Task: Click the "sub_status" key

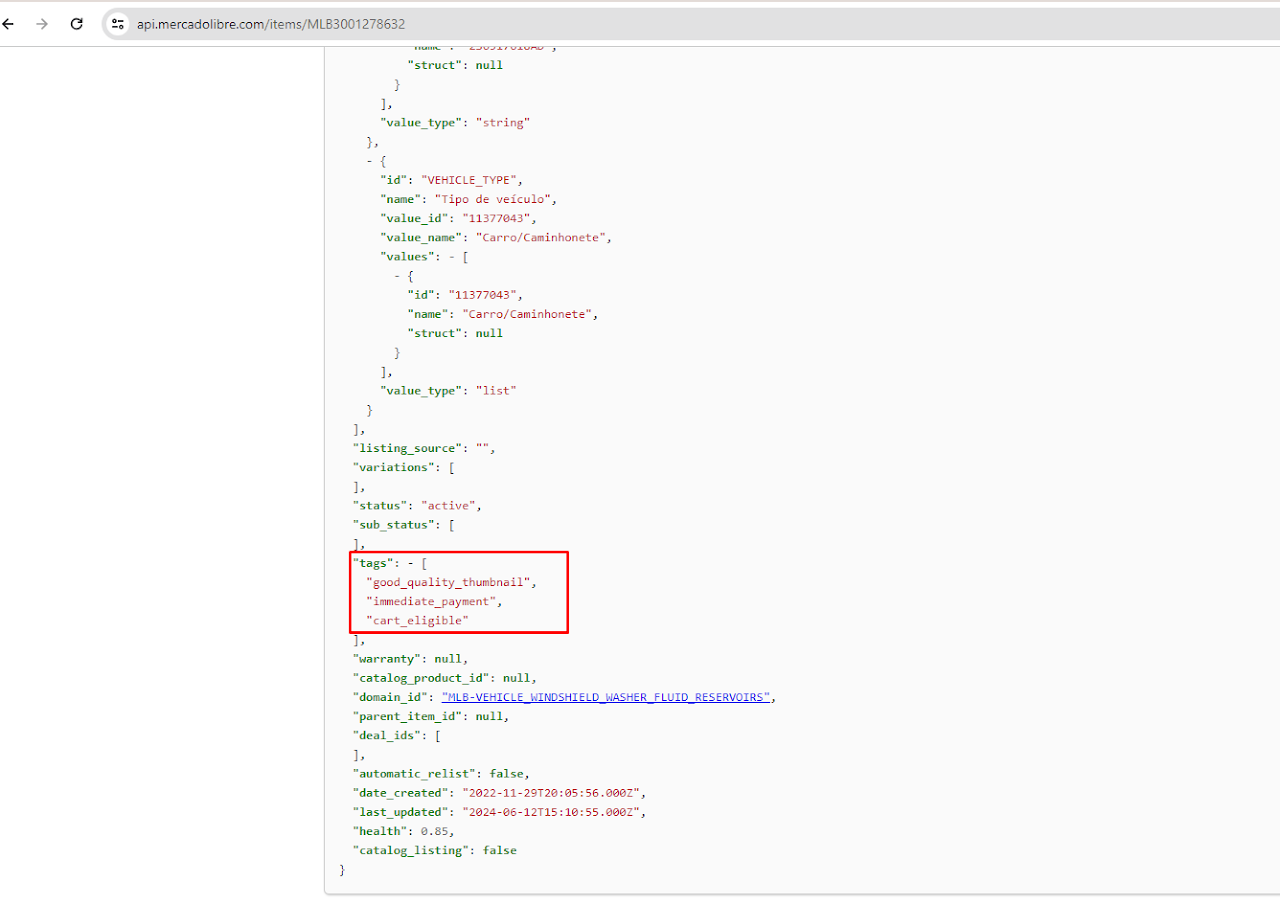Action: [394, 525]
